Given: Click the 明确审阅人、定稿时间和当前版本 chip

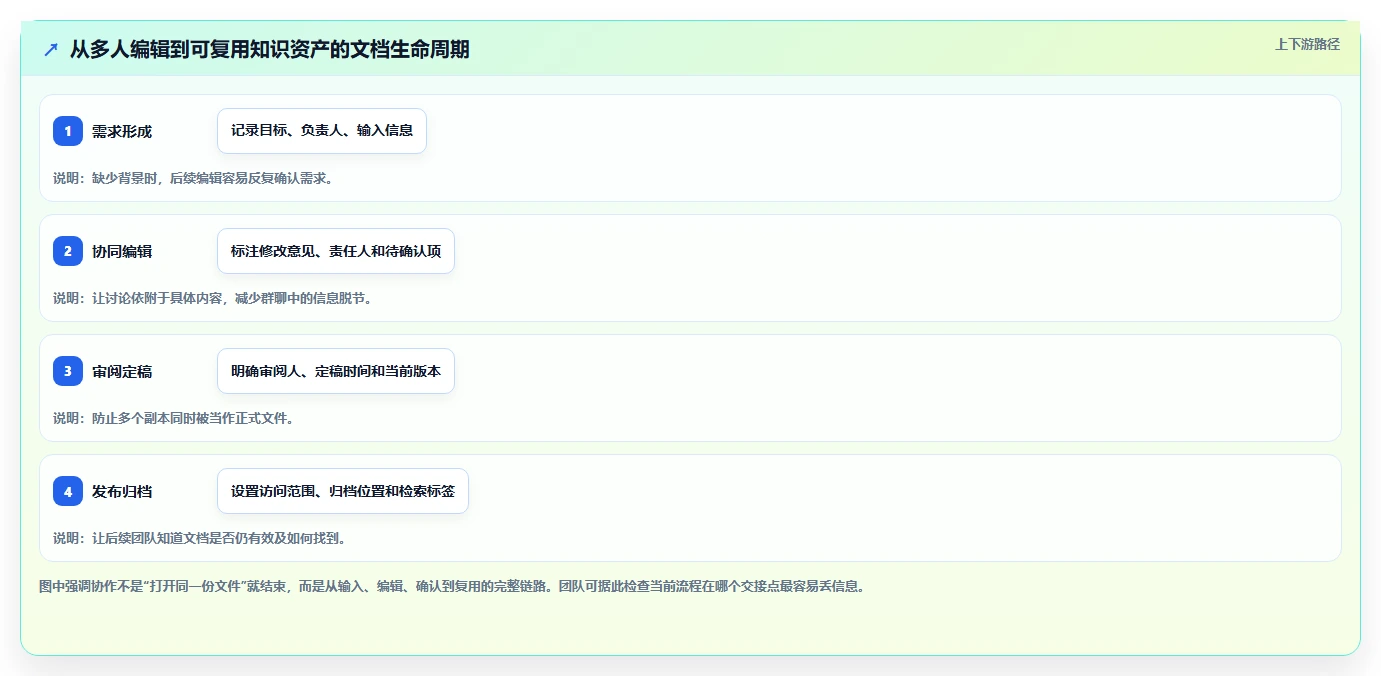Looking at the screenshot, I should [x=336, y=371].
